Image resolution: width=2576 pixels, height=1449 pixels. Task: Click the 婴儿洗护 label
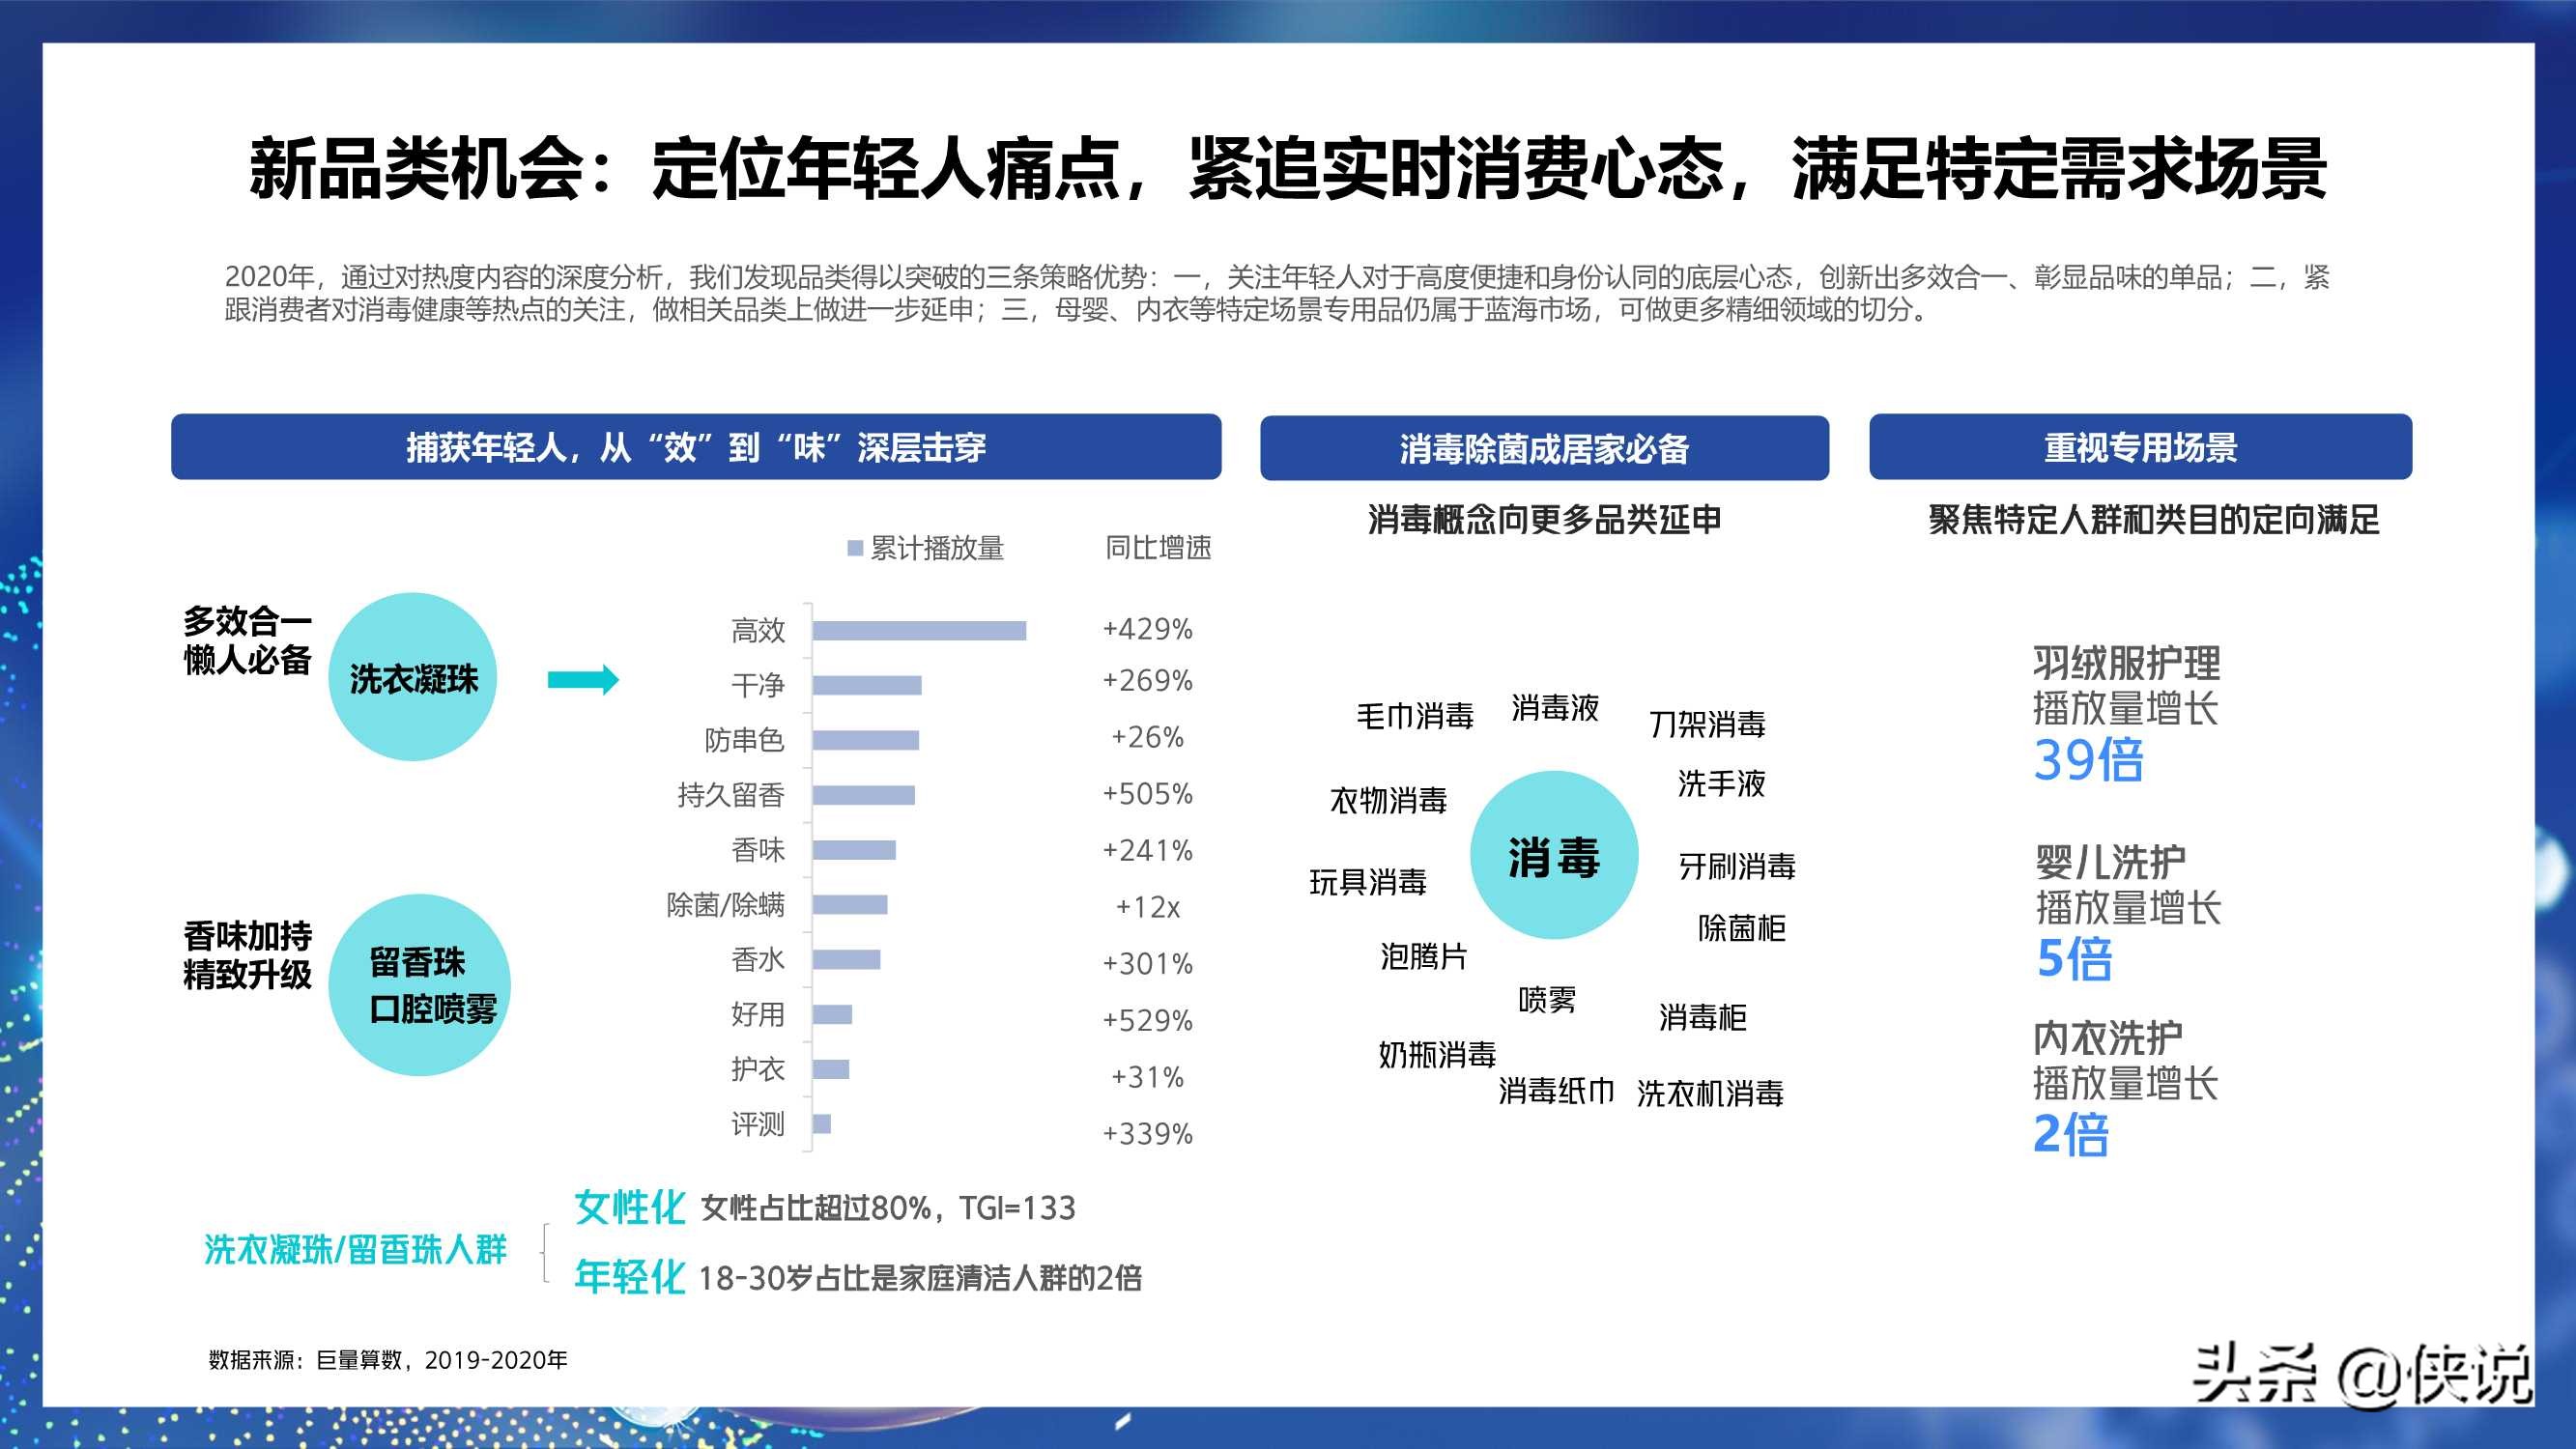coord(2110,861)
